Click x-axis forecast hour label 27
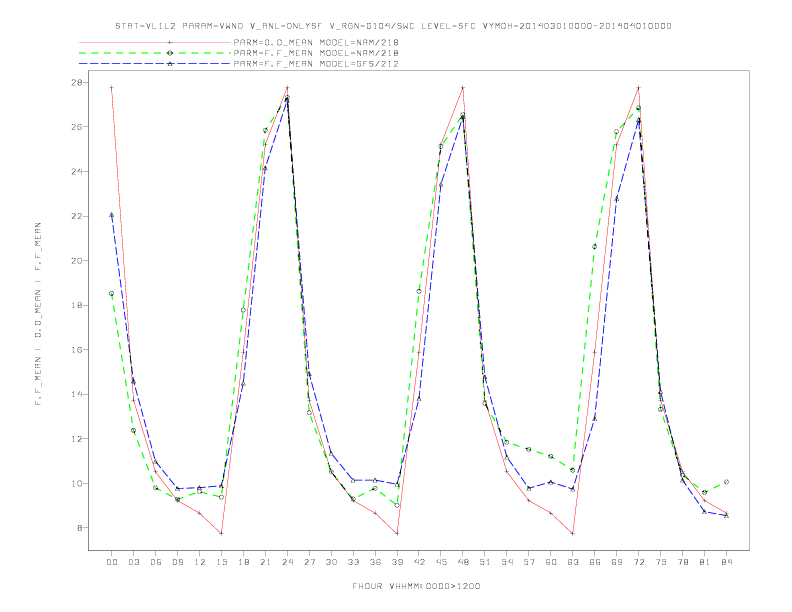Screen dimensions: 792x612 pyautogui.click(x=309, y=562)
